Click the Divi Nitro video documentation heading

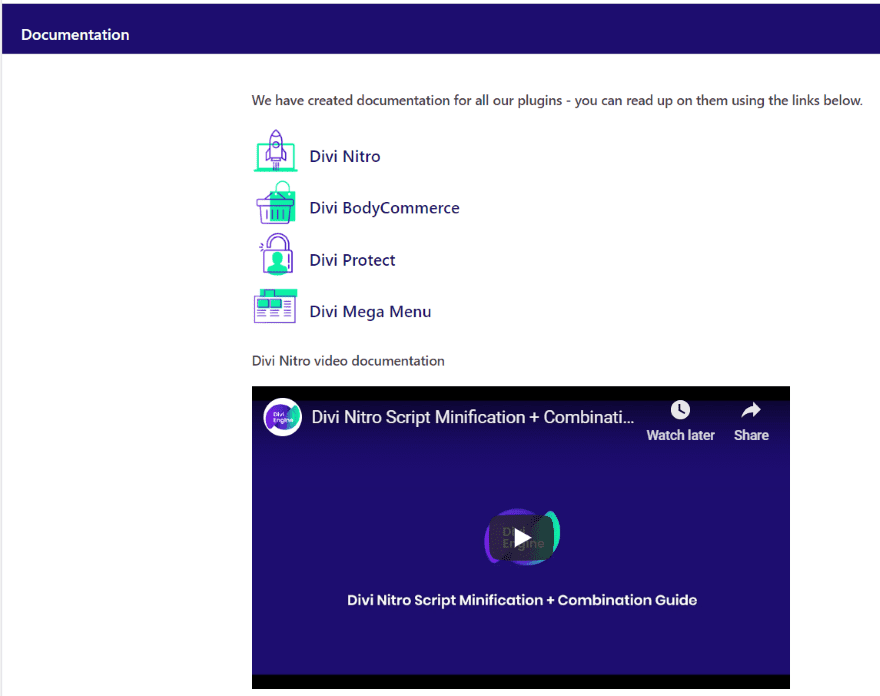348,361
